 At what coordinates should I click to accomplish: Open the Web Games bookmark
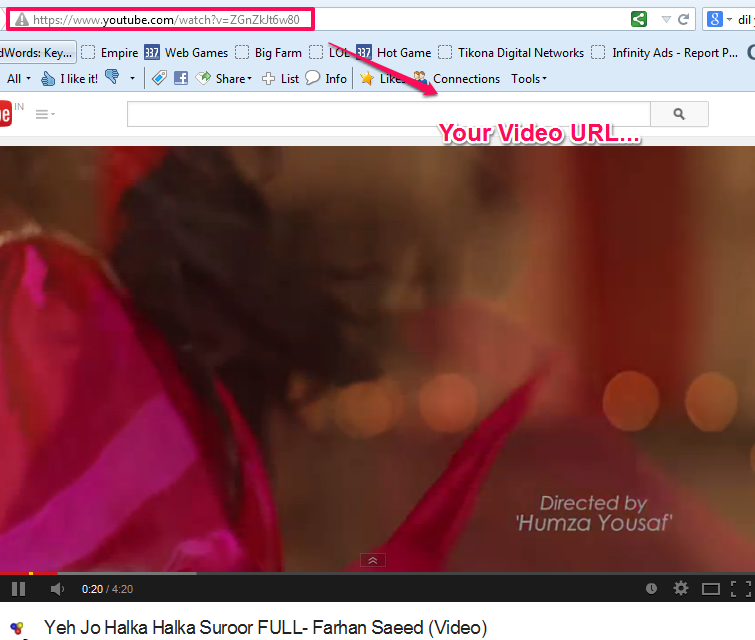[186, 52]
